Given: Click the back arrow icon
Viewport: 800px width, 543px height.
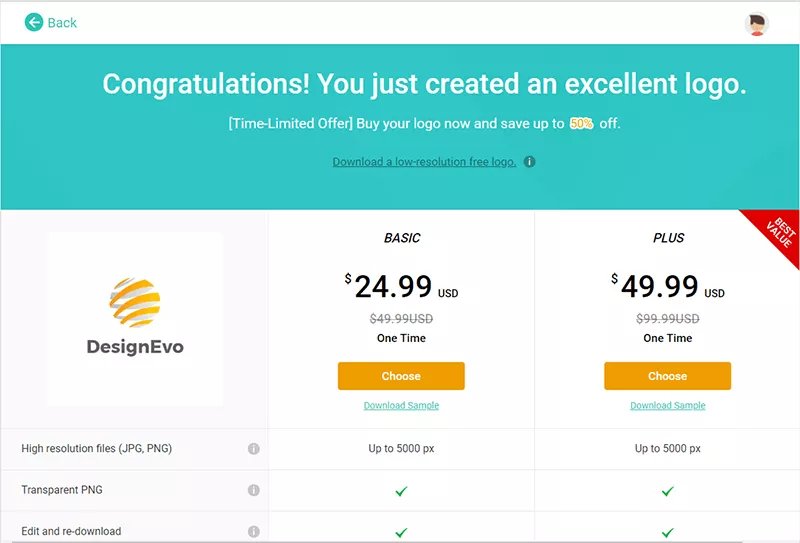Looking at the screenshot, I should click(34, 22).
